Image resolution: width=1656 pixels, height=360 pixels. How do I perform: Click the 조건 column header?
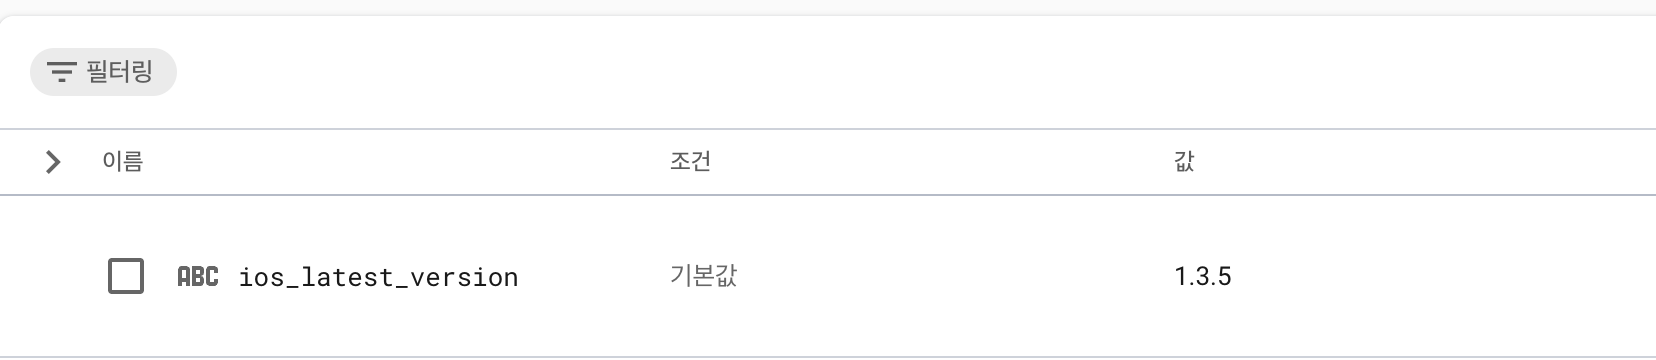[x=690, y=161]
